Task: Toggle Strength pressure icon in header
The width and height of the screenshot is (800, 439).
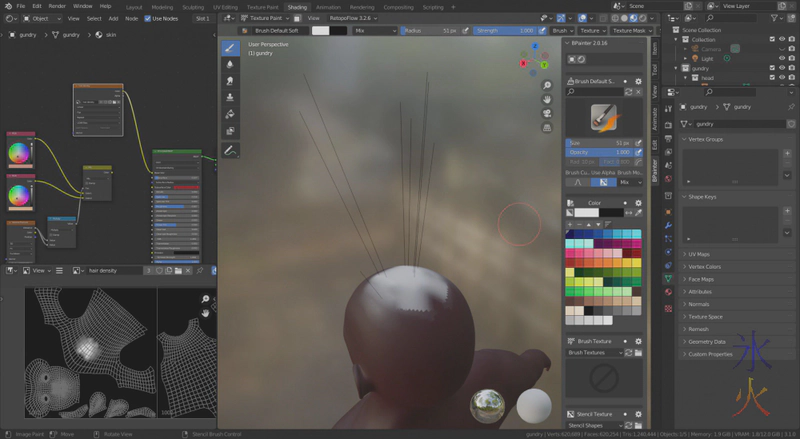Action: click(542, 31)
